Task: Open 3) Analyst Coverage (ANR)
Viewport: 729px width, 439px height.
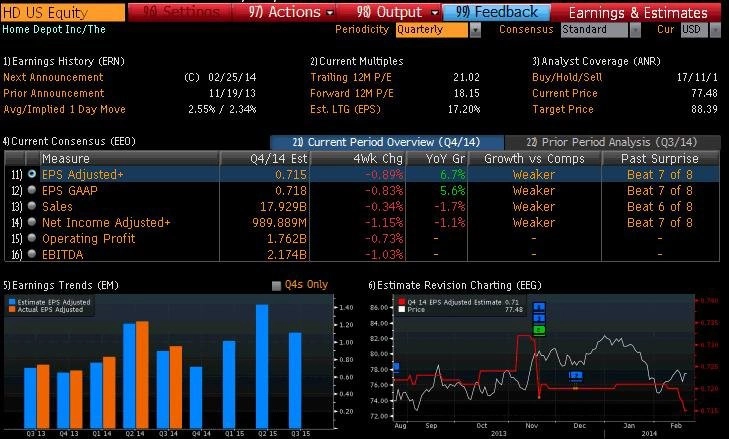Action: click(596, 61)
